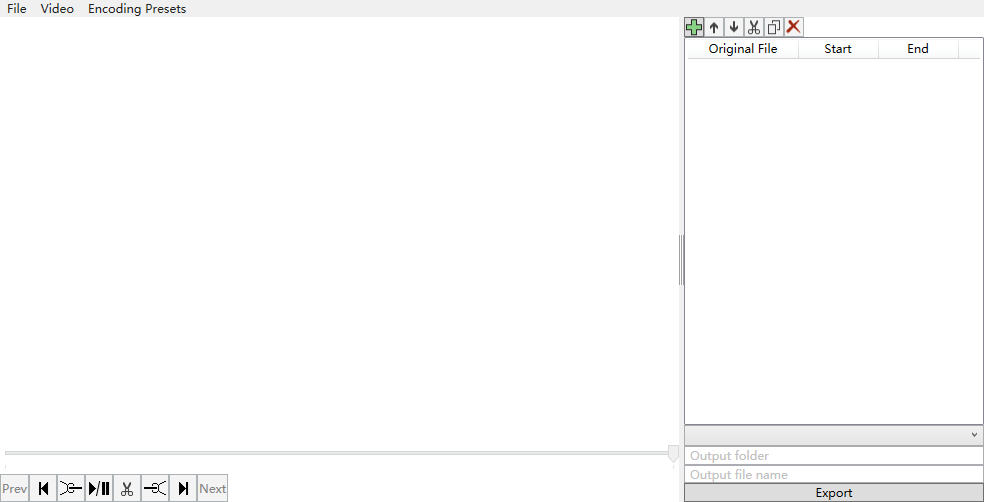Jump to segment start

pyautogui.click(x=43, y=488)
